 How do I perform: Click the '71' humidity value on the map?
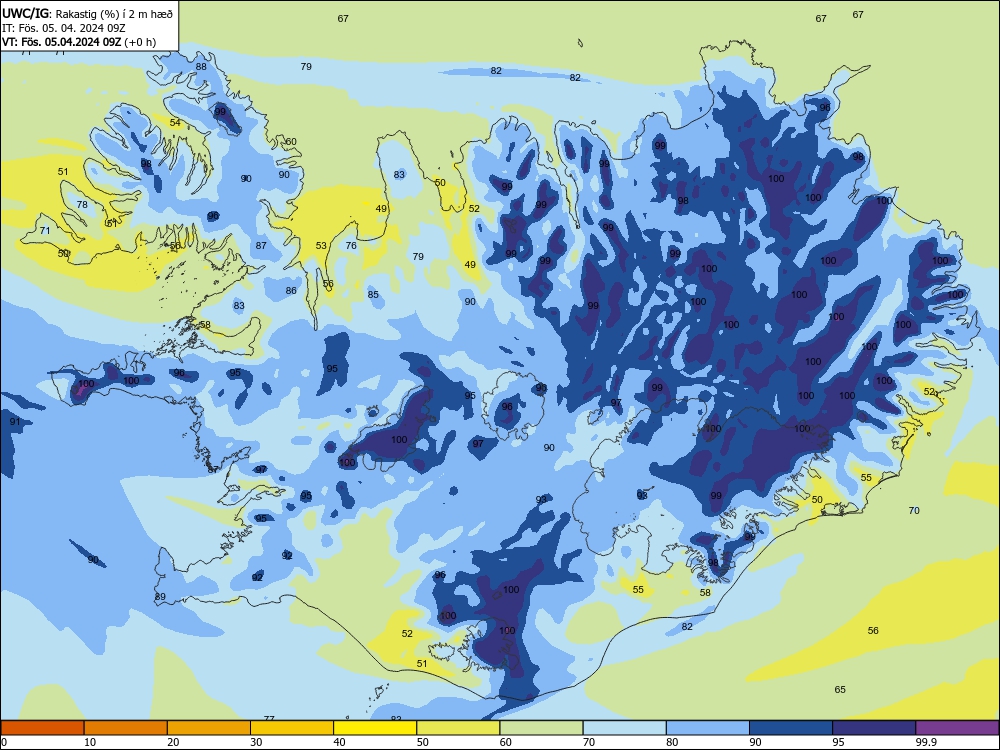click(45, 230)
